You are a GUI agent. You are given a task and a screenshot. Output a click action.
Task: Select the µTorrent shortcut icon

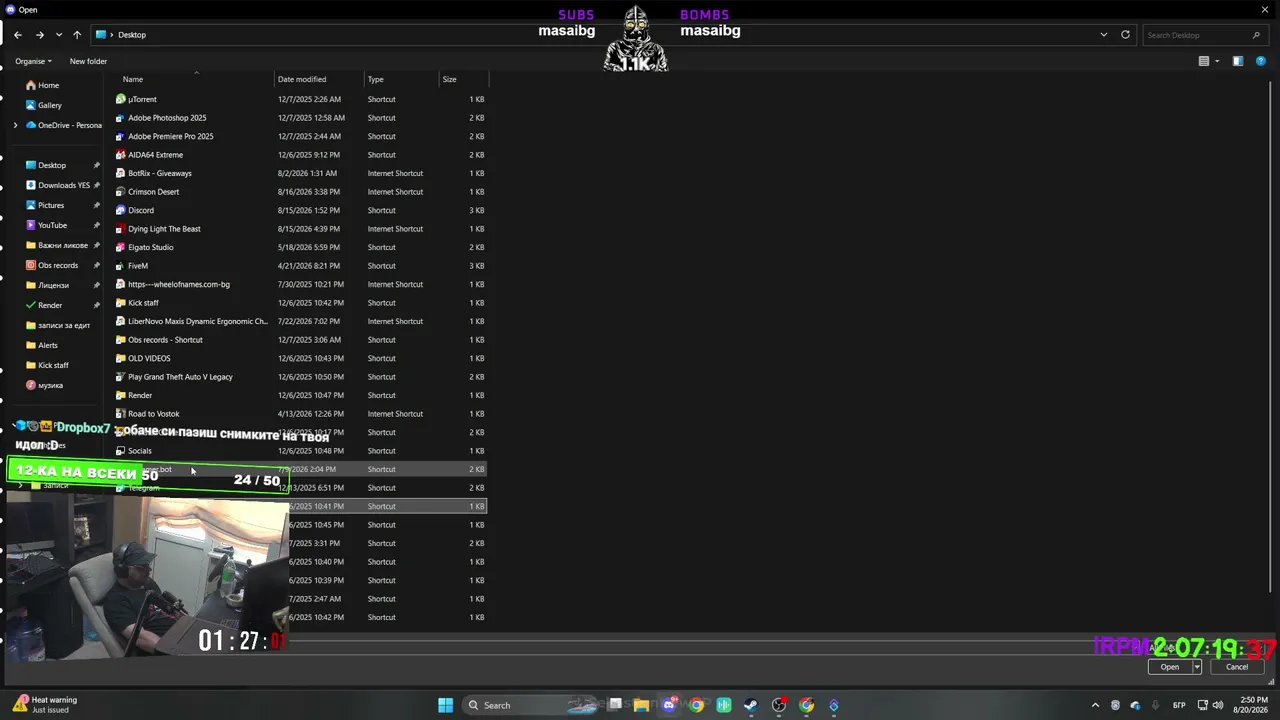tap(121, 99)
